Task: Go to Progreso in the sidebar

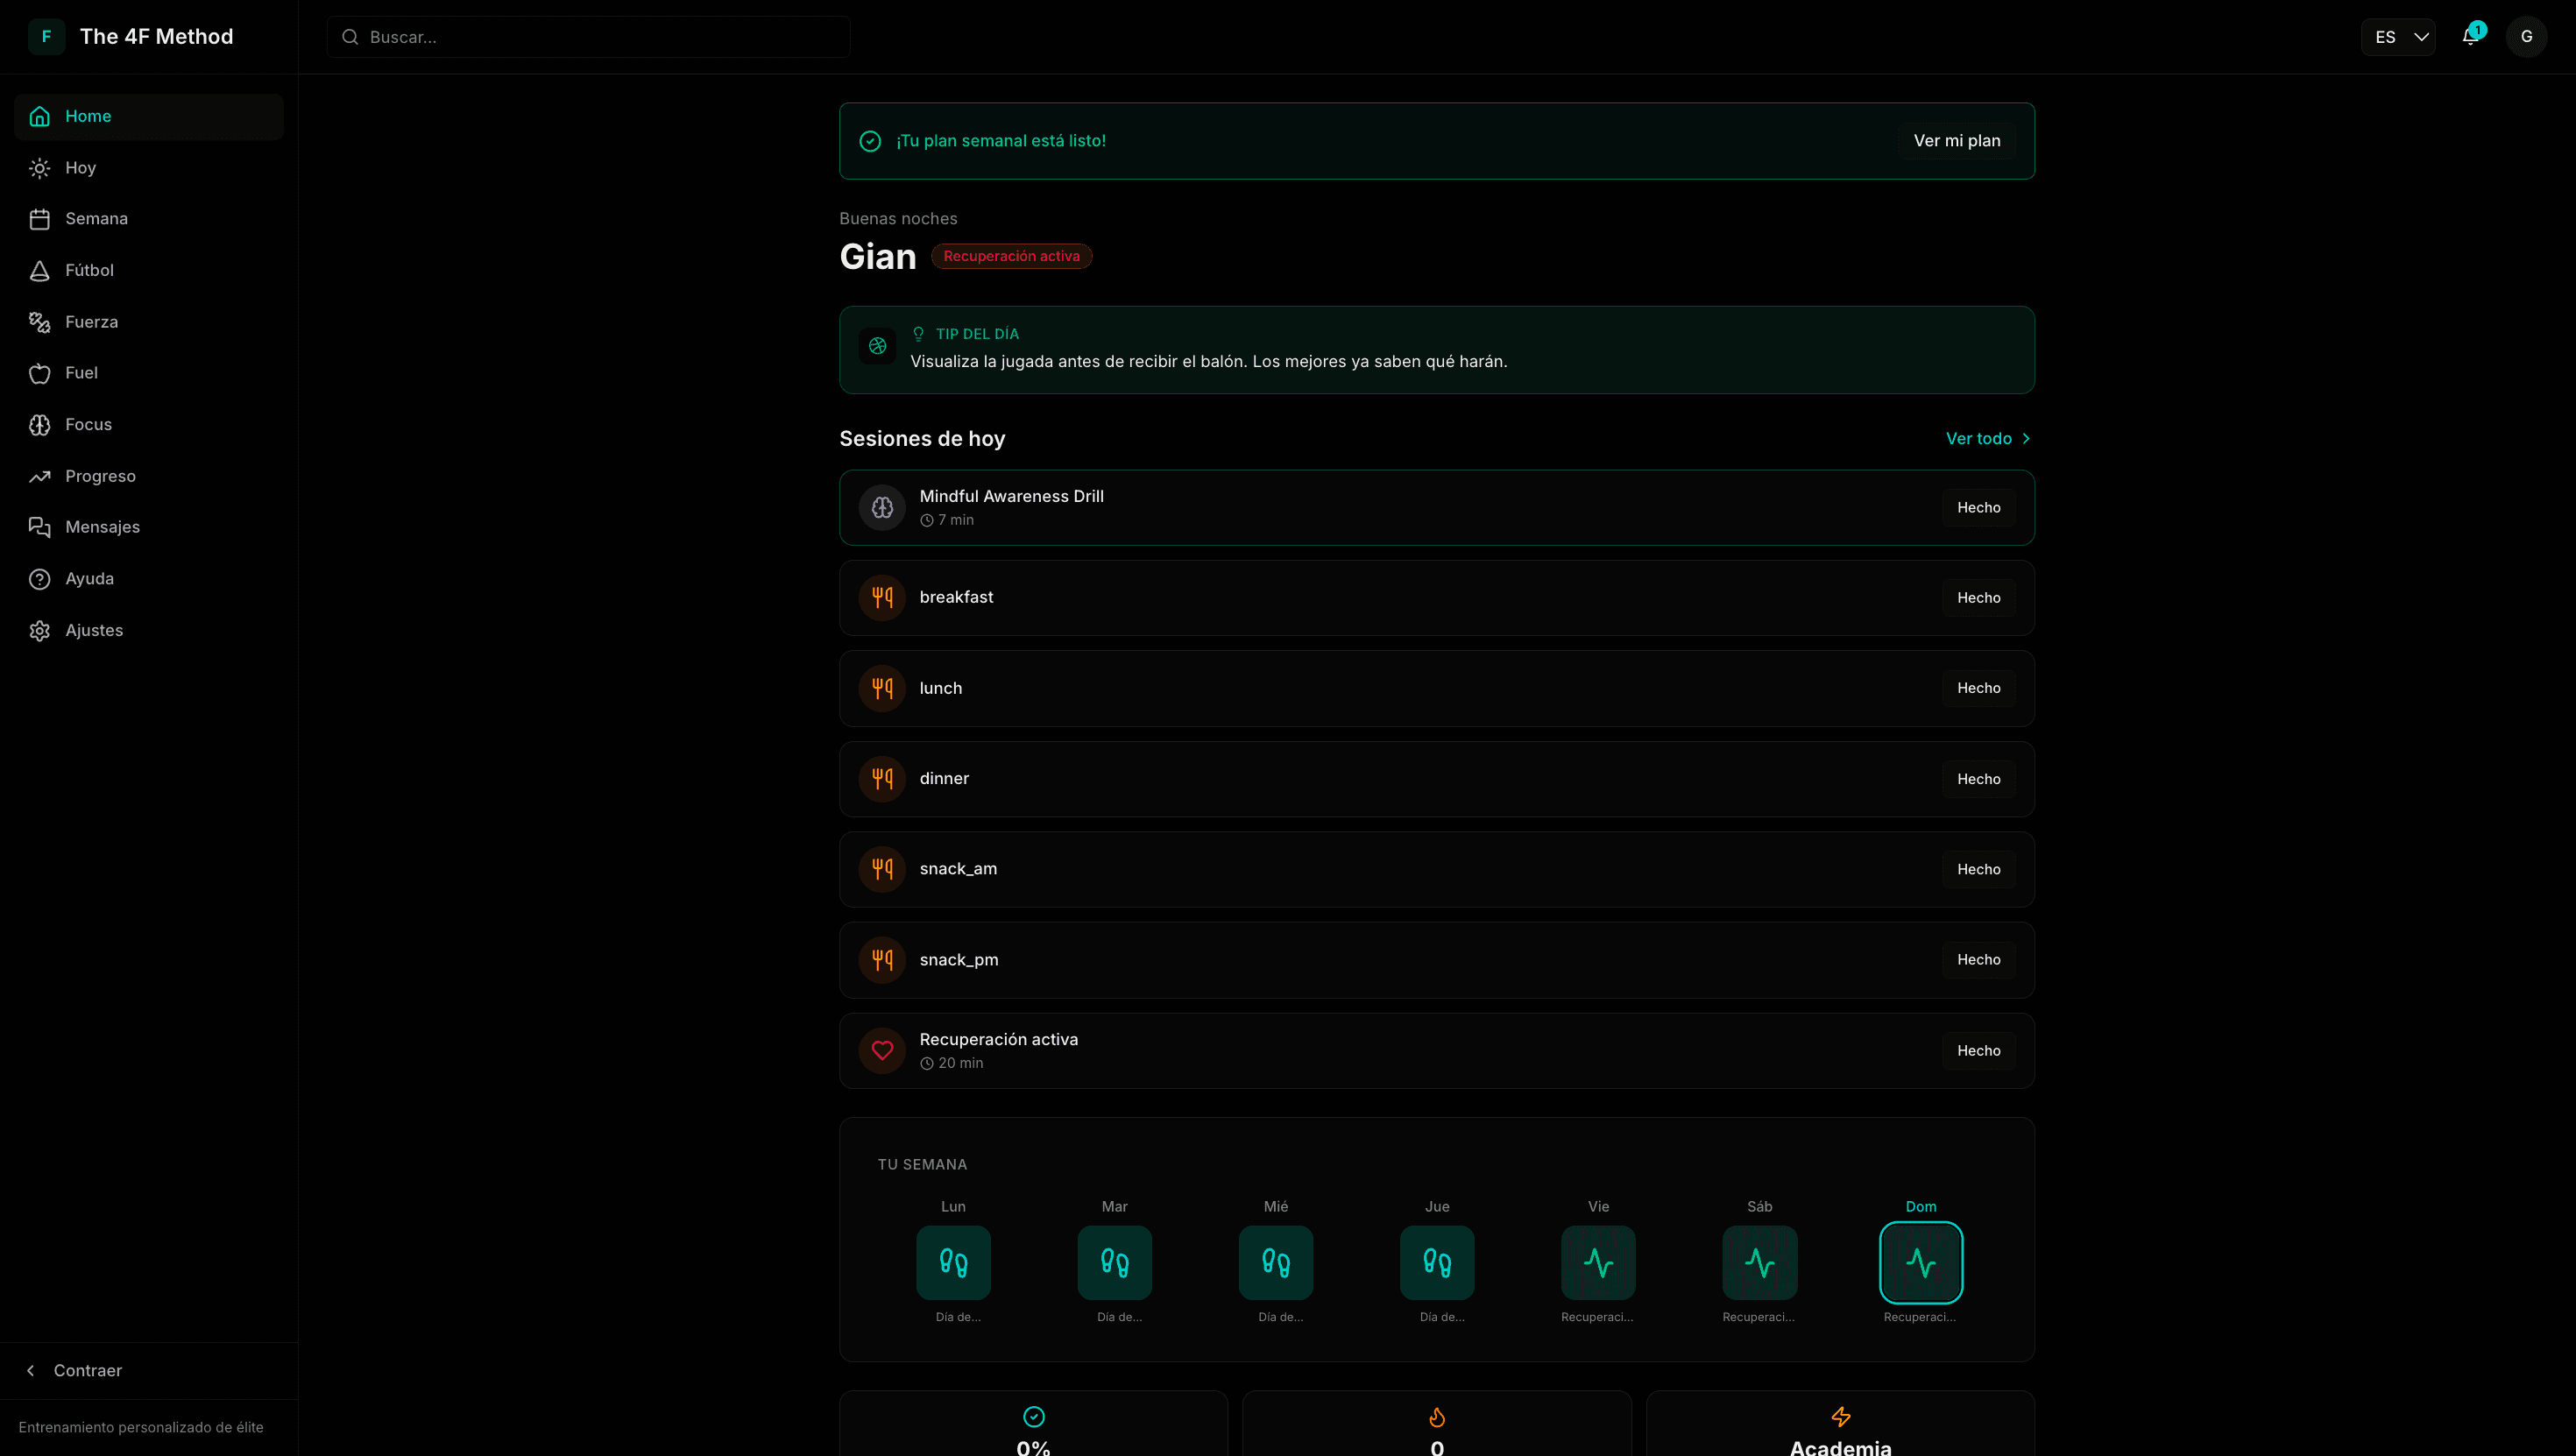Action: click(x=100, y=476)
